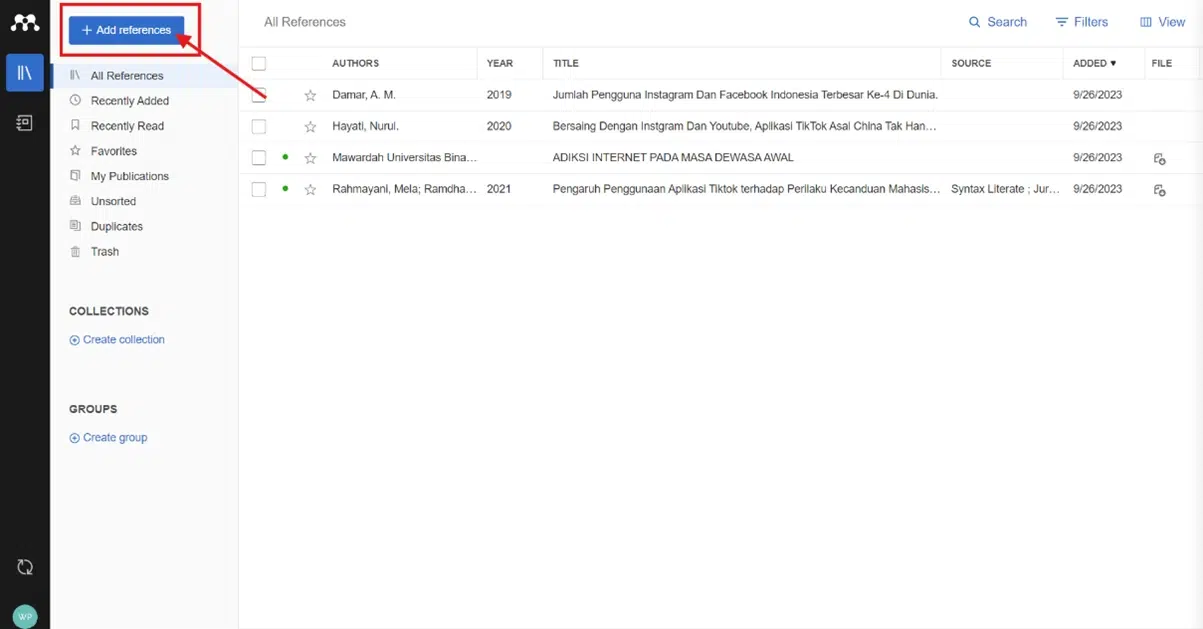Click the Add references button
The height and width of the screenshot is (629, 1203).
pos(127,31)
